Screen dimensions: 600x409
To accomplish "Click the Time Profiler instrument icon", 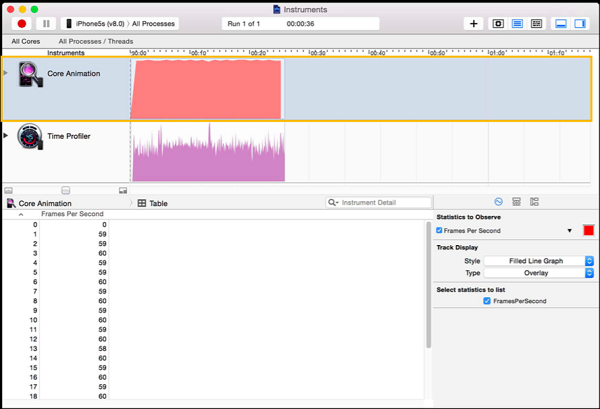I will point(30,141).
